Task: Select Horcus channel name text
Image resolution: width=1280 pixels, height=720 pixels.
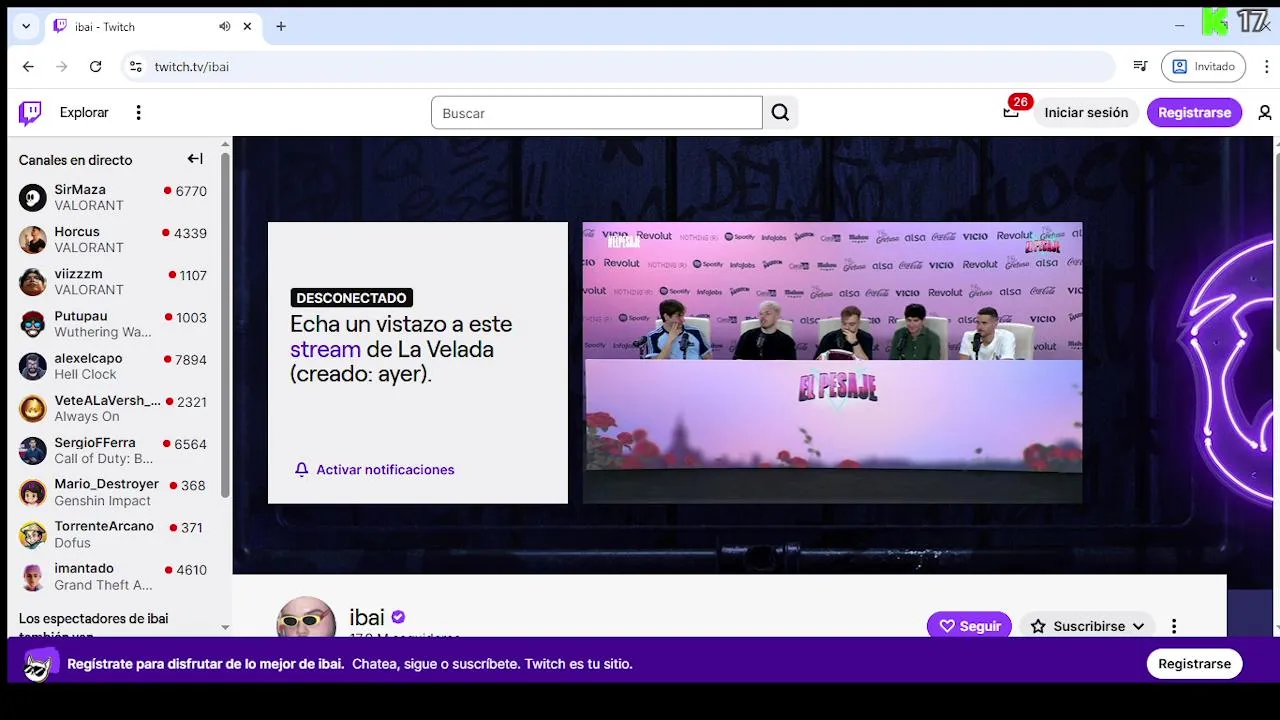Action: [x=77, y=231]
